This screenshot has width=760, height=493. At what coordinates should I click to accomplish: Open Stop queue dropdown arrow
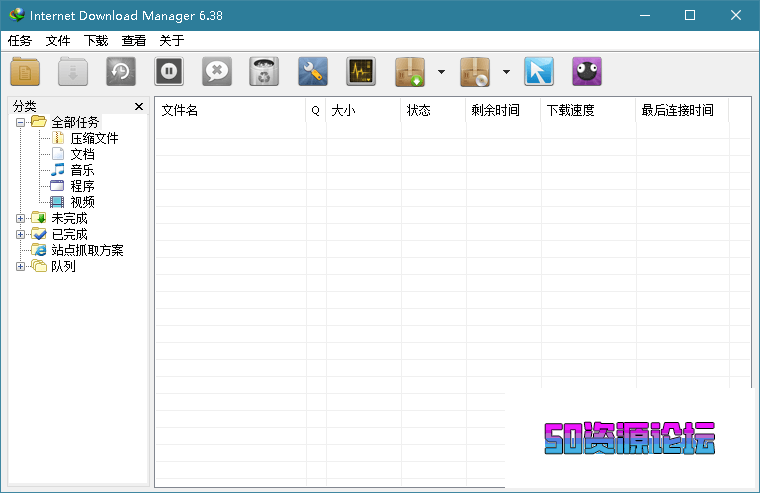506,72
